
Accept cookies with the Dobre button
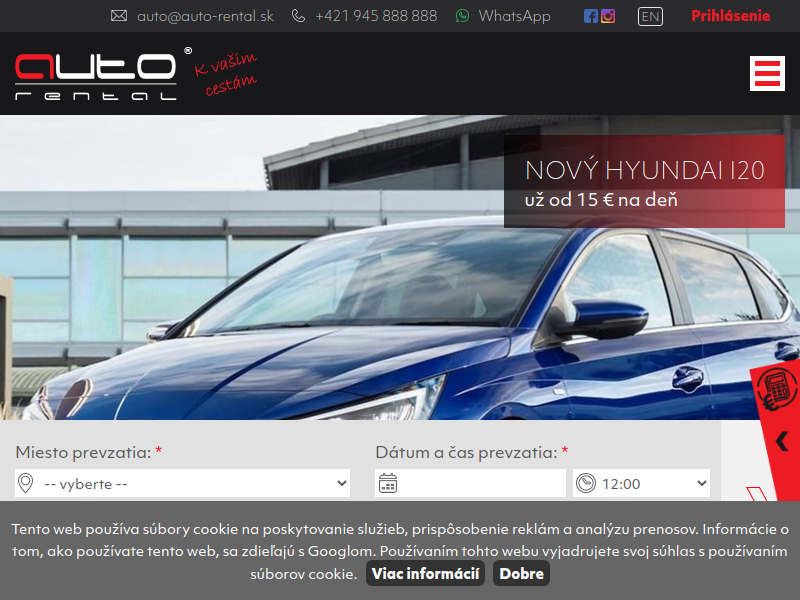click(x=521, y=573)
